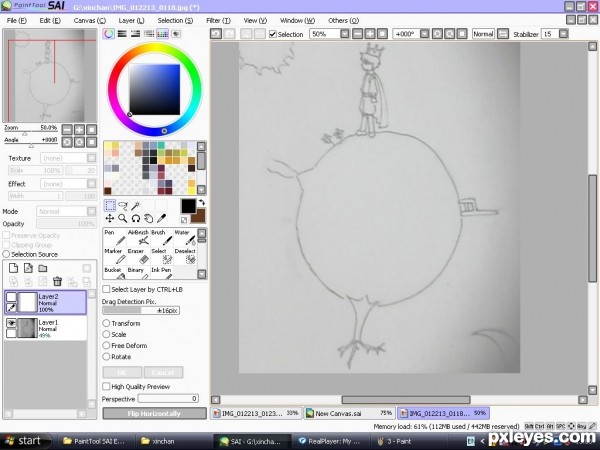
Task: Click undo in the canvas toolbar
Action: point(216,34)
